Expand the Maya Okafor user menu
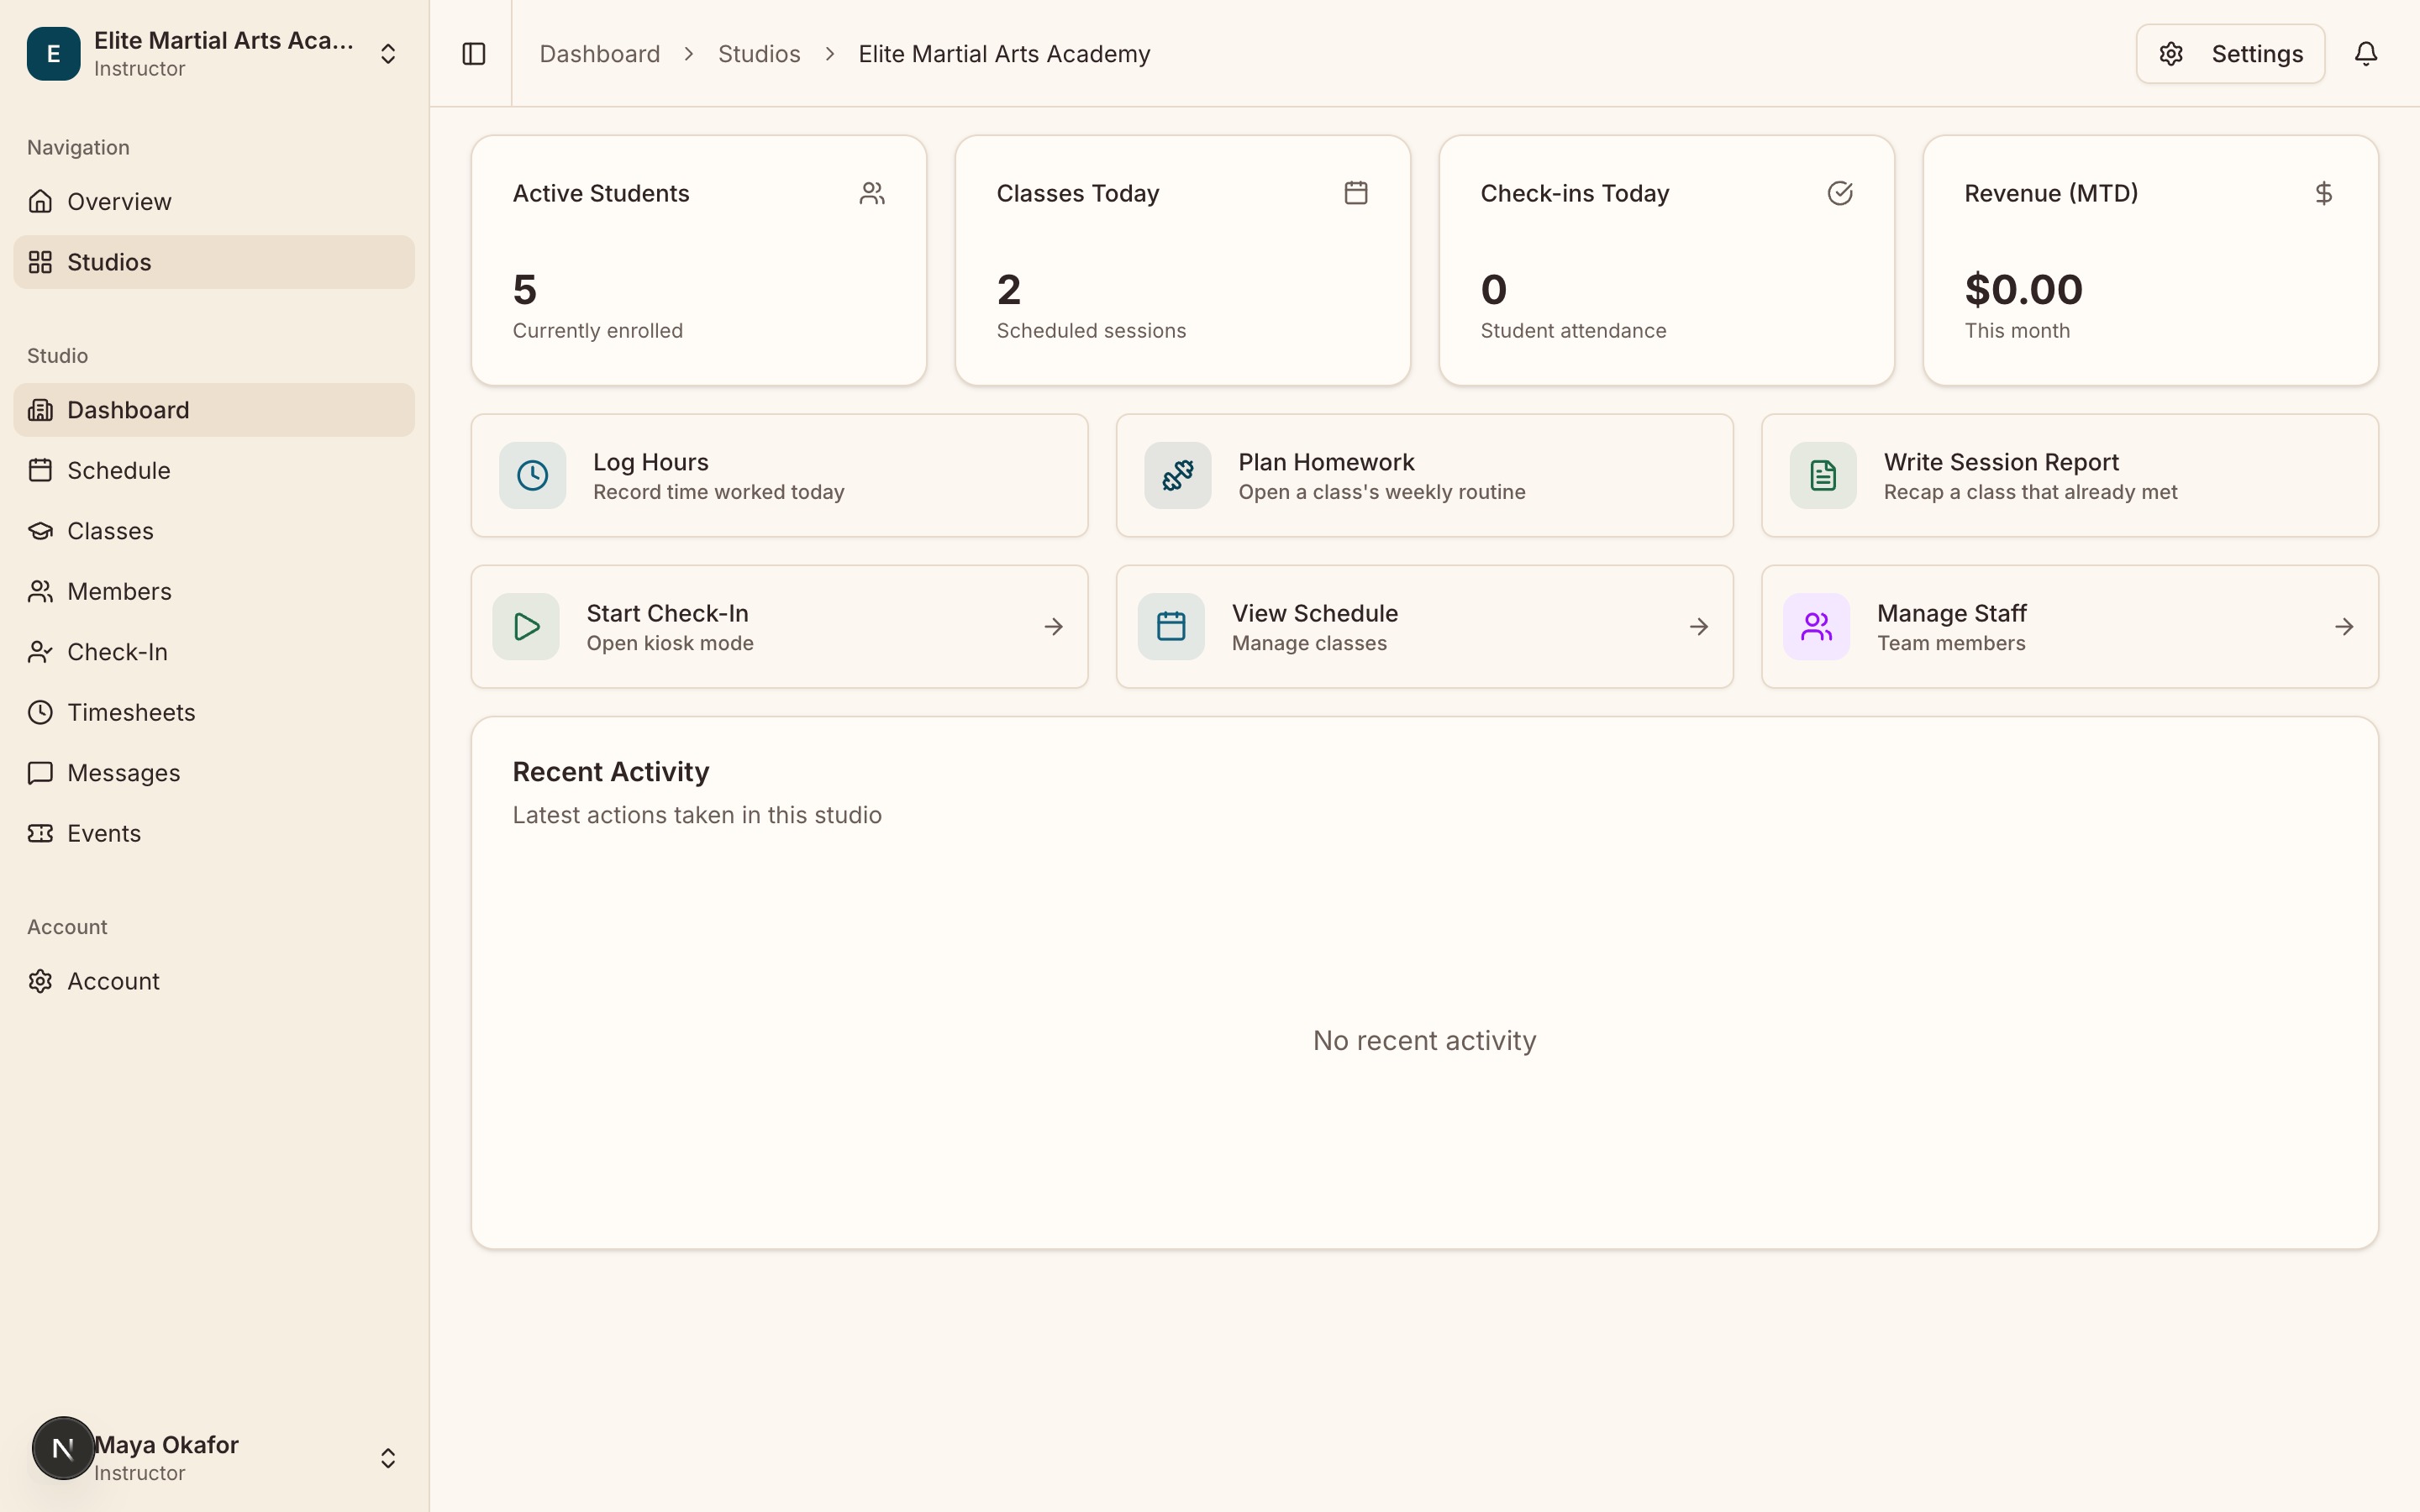2420x1512 pixels. pos(388,1458)
